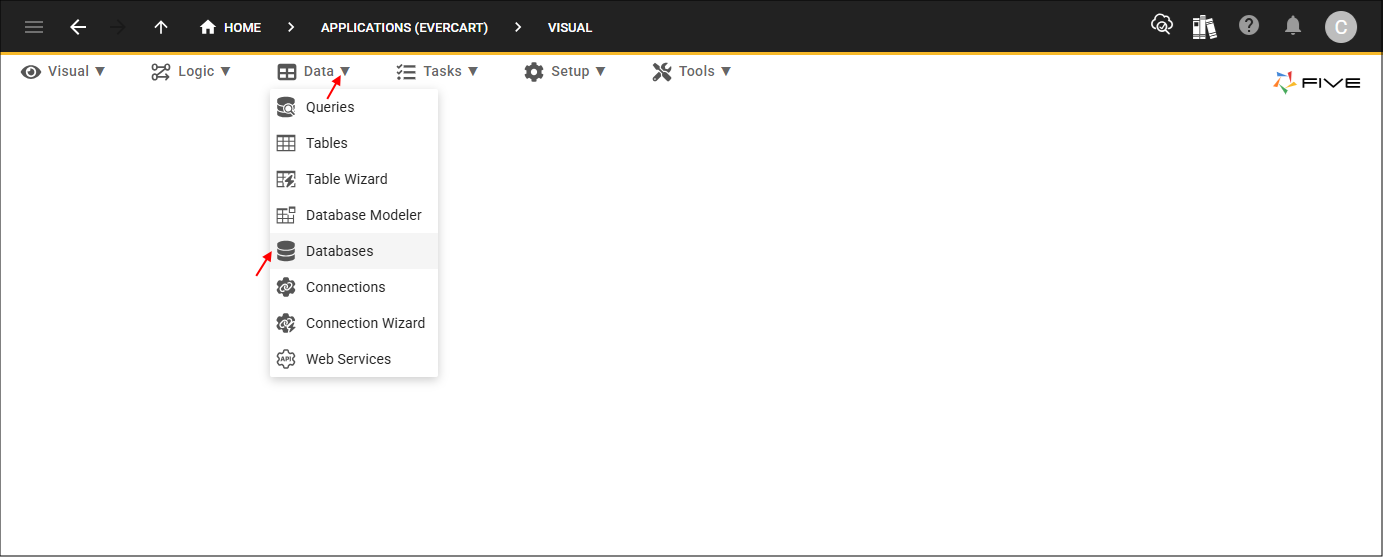1383x557 pixels.
Task: Open the Tasks menu label
Action: [442, 72]
